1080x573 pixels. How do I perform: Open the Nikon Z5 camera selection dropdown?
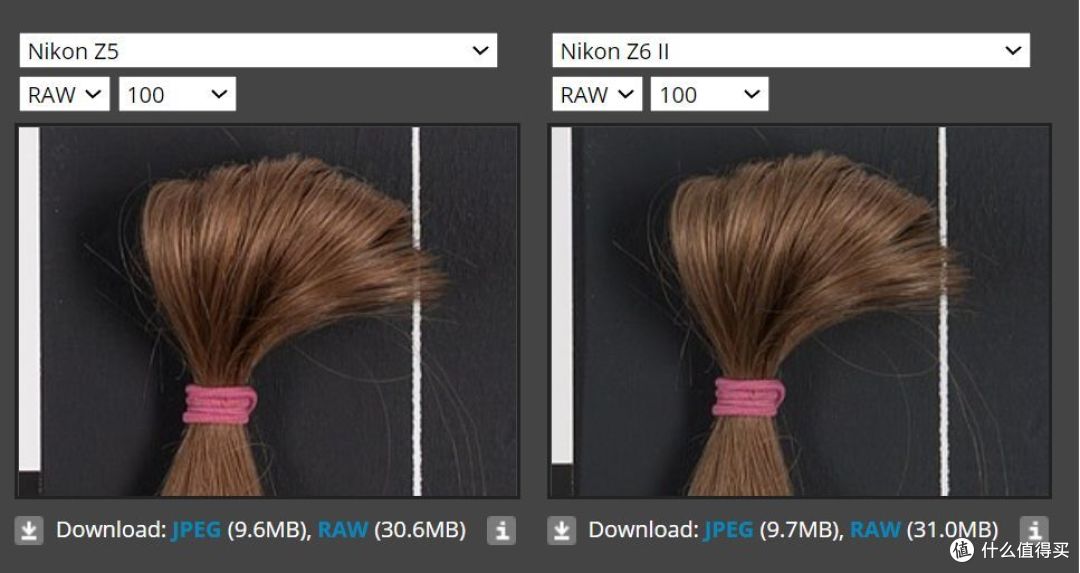(258, 51)
